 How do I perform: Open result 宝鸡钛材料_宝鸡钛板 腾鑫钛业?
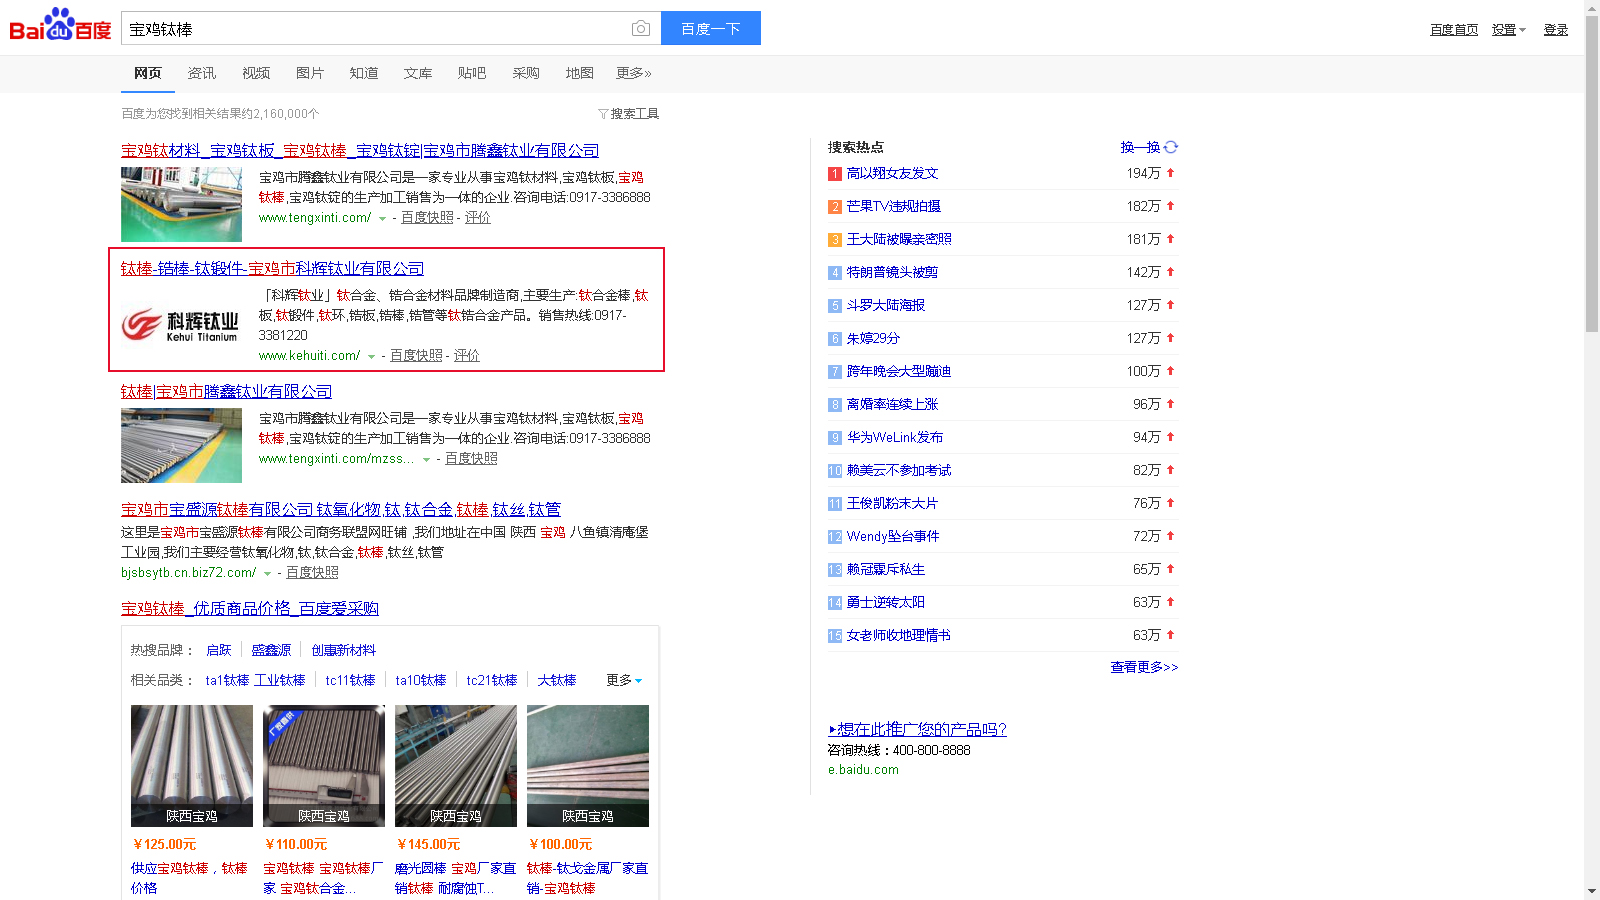[360, 151]
